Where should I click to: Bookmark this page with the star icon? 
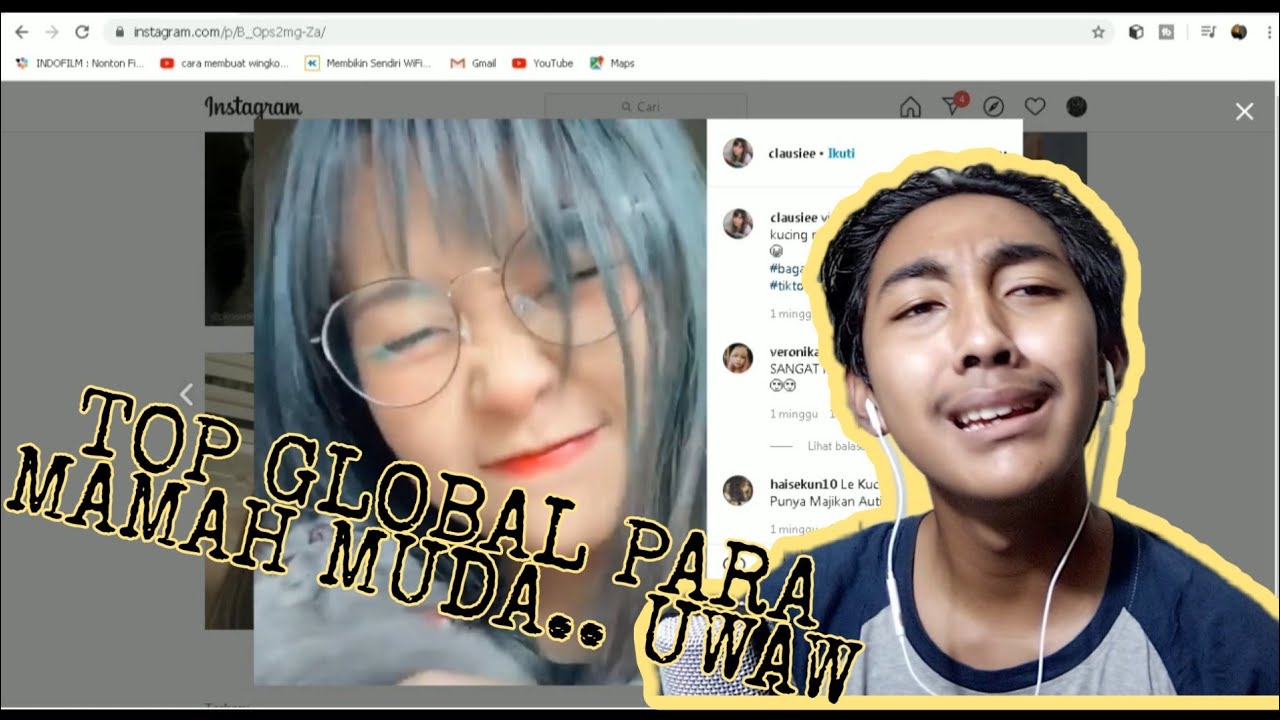(1098, 32)
